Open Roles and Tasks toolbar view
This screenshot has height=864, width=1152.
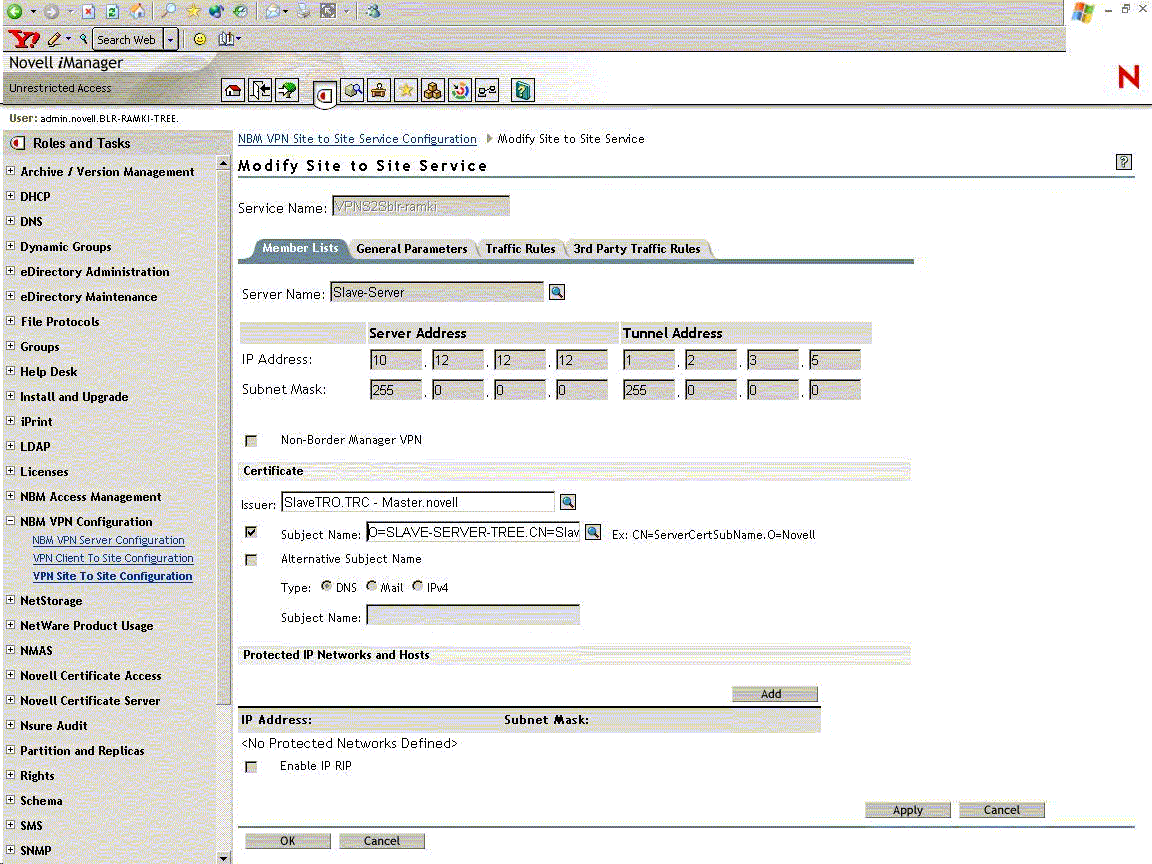(325, 93)
